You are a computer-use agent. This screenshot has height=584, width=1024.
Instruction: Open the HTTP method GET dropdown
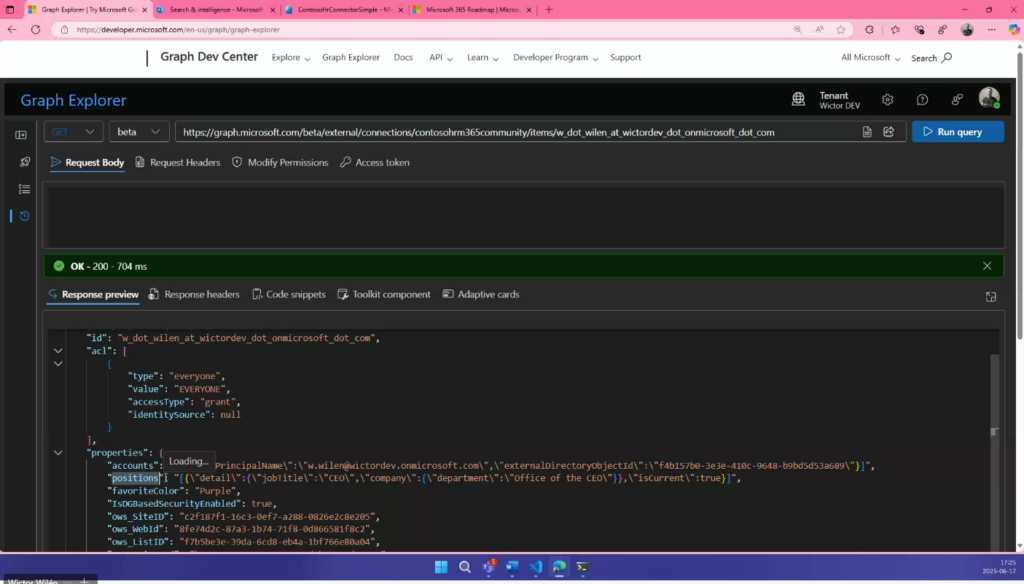click(x=73, y=132)
